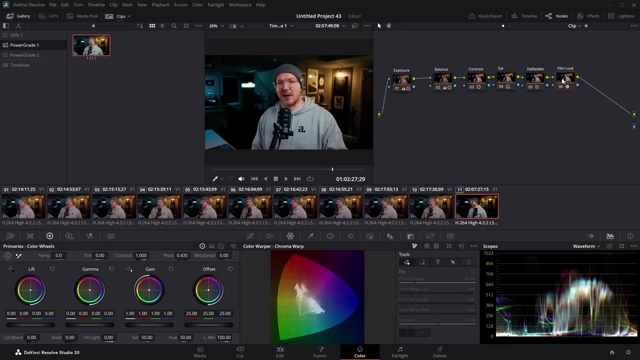This screenshot has width=640, height=360.
Task: Toggle the Timeline panel button
Action: pyautogui.click(x=524, y=16)
